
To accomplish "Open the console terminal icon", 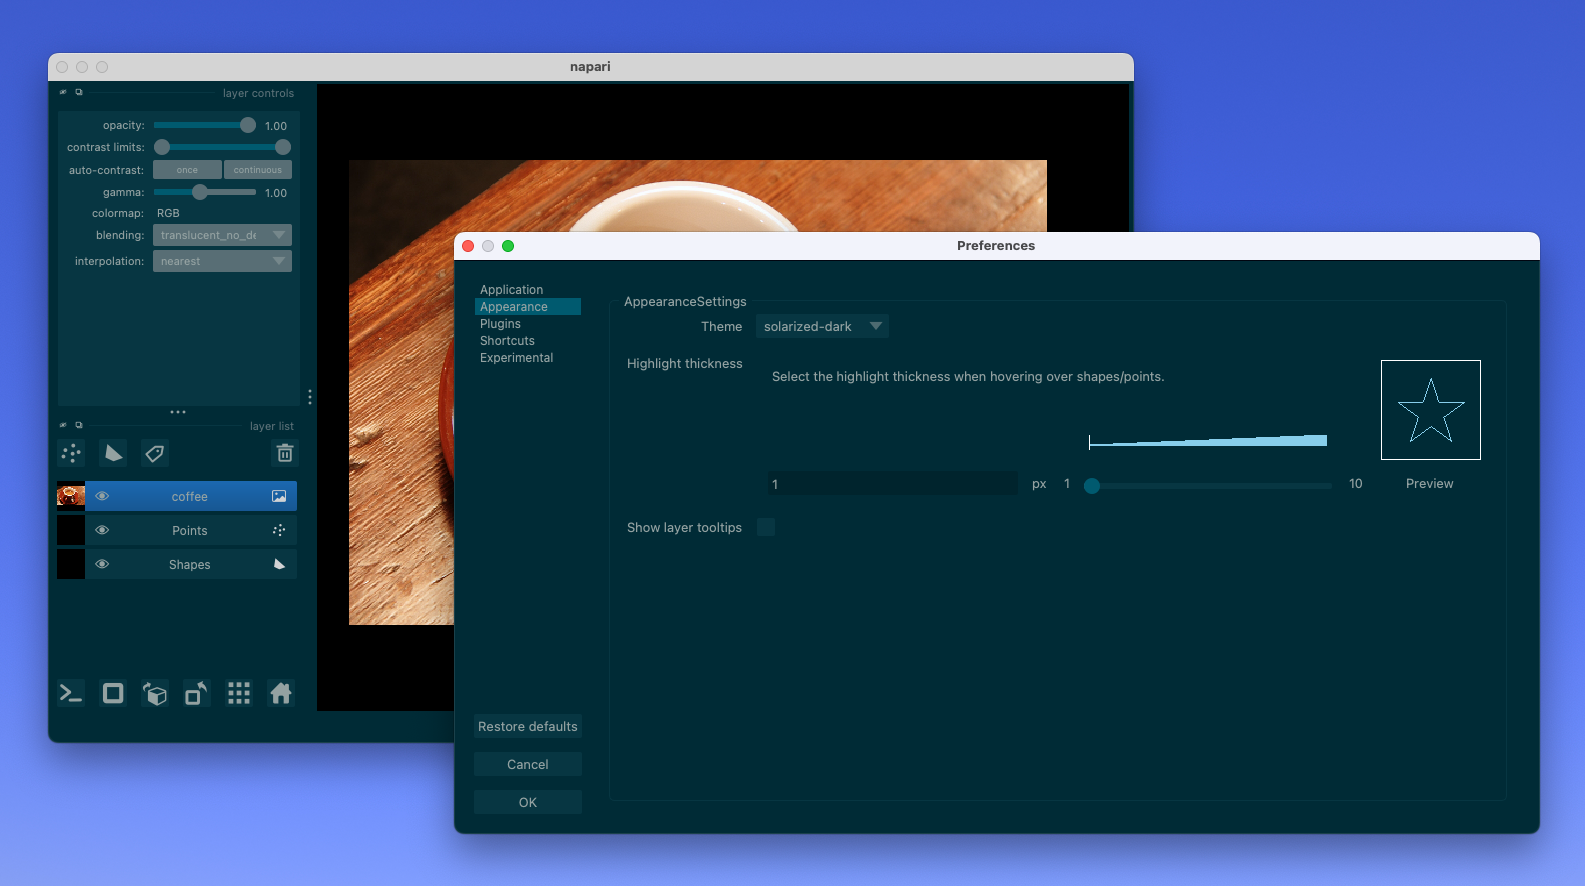I will point(71,693).
